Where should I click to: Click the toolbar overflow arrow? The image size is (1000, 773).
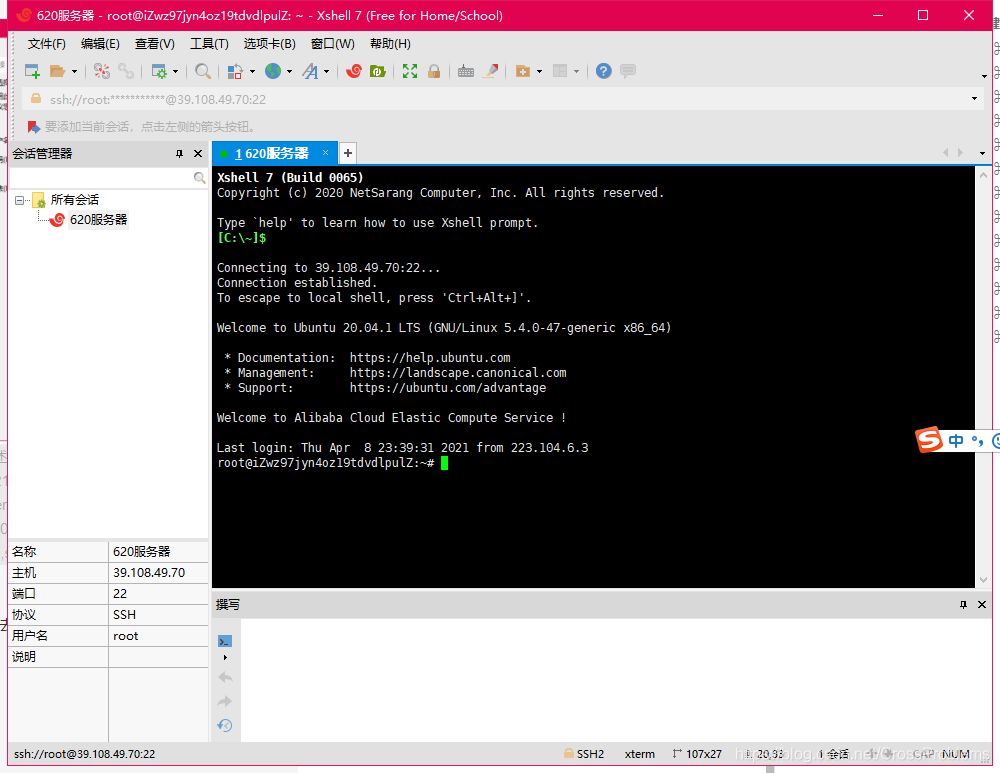[984, 77]
